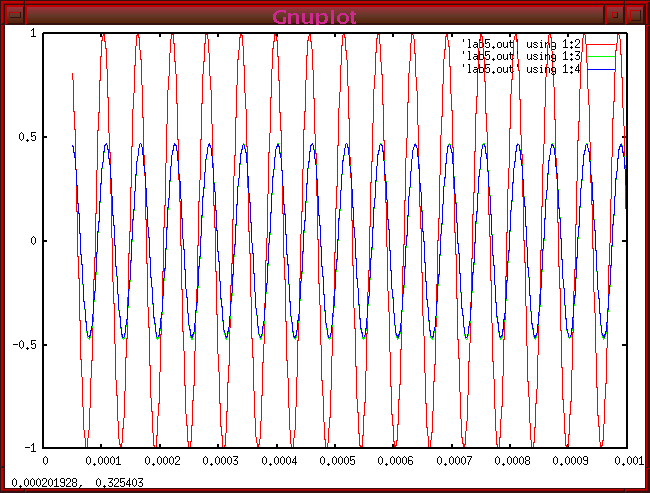650x493 pixels.
Task: Click the red line sample in legend
Action: click(602, 45)
